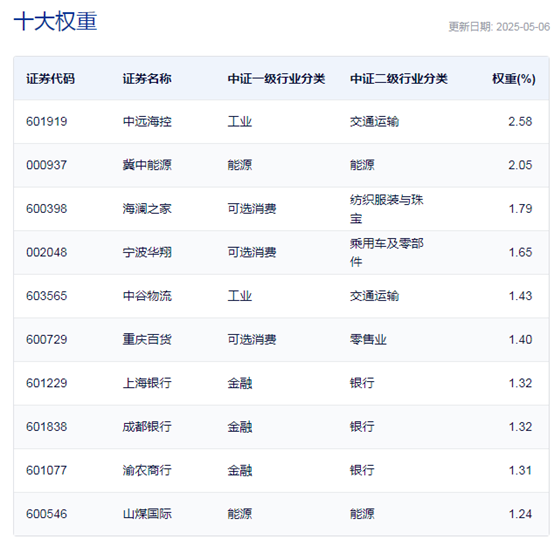Click the 中证一级行业分类 column header
Screen dimensions: 554x546
tap(276, 78)
